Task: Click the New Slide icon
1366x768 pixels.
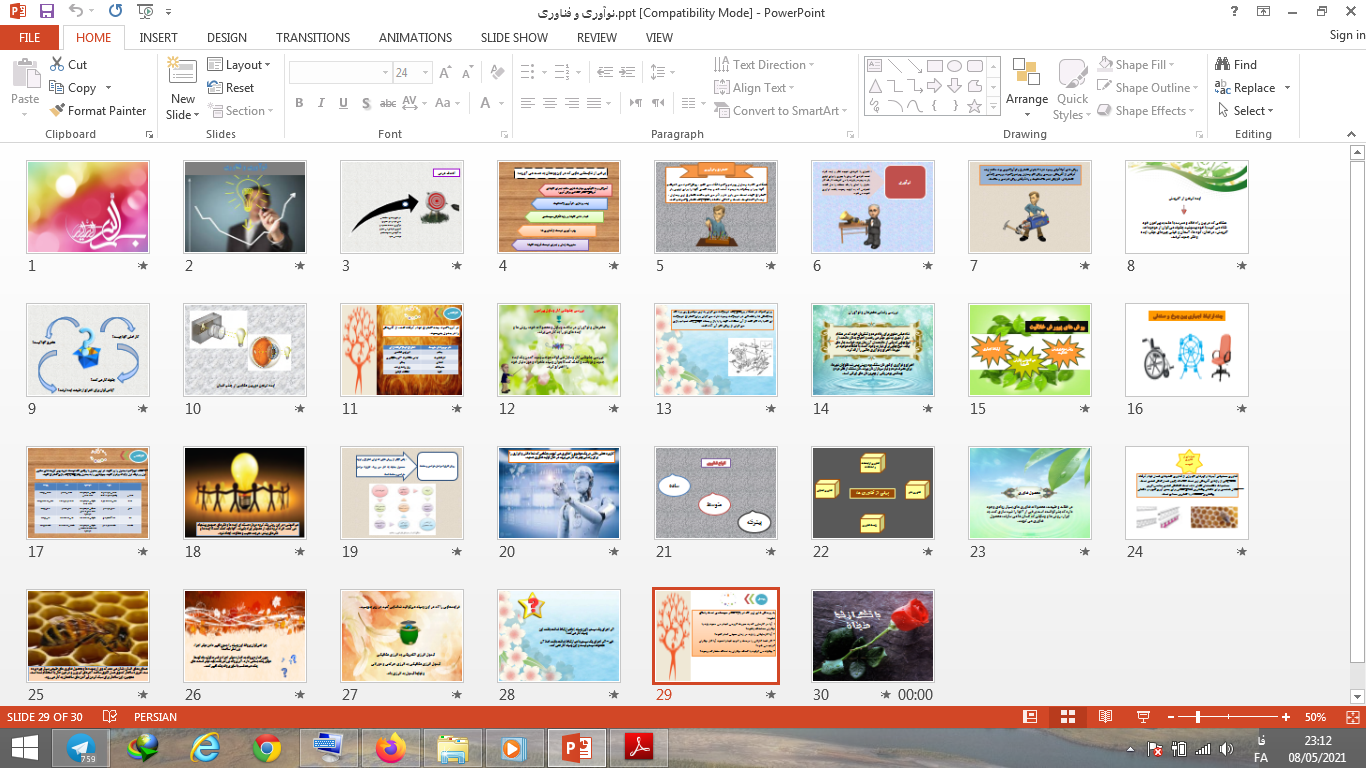Action: click(182, 76)
